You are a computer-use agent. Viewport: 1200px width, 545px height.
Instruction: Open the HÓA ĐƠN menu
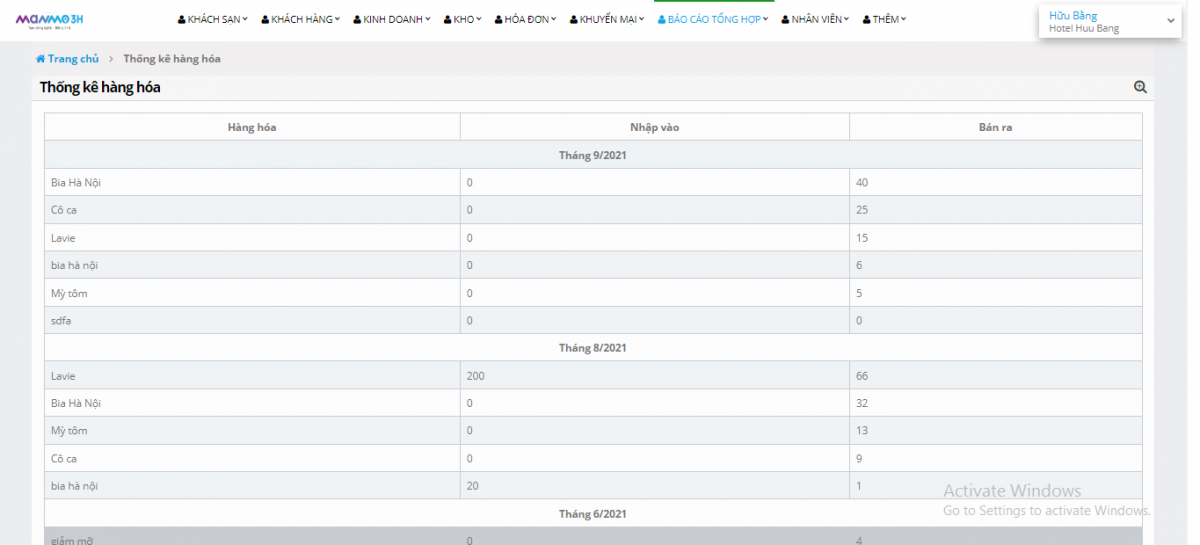(x=528, y=20)
